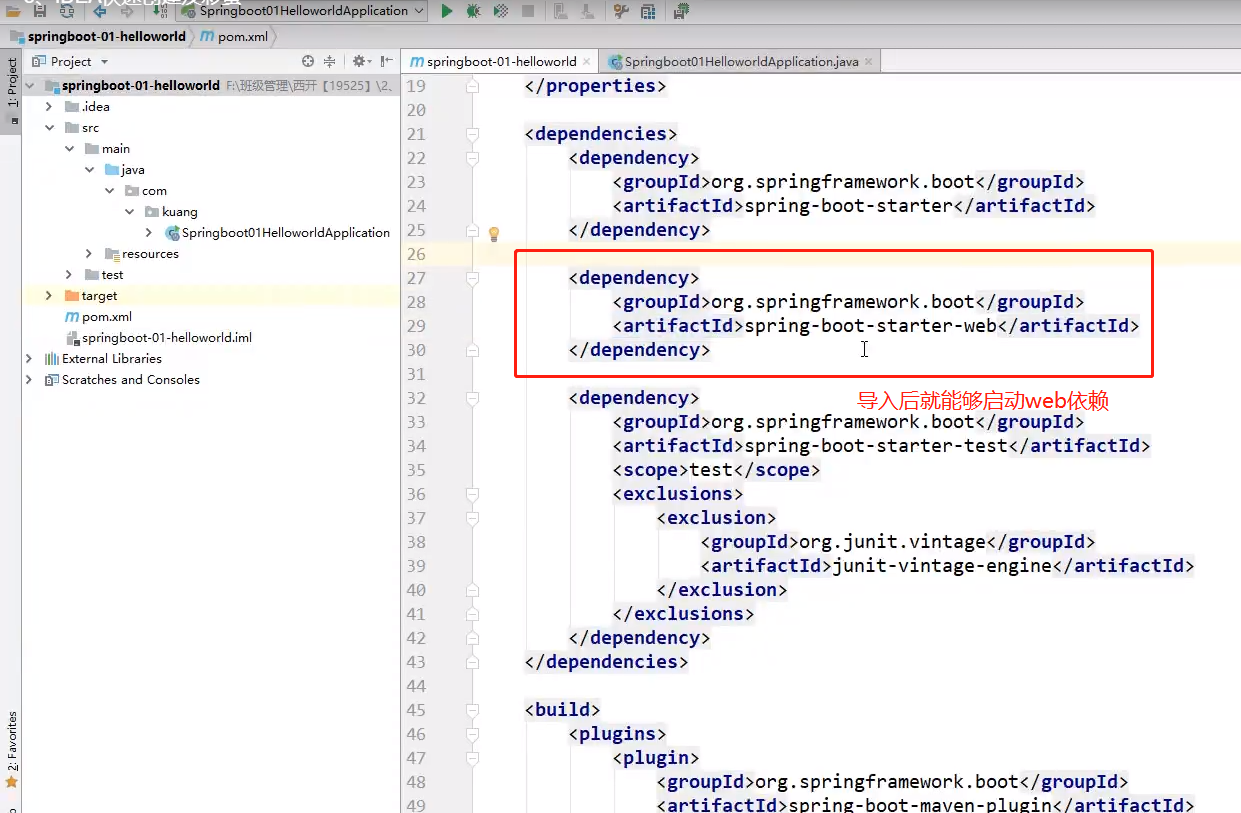This screenshot has height=813, width=1241.
Task: Start the Debug bug icon
Action: tap(473, 11)
